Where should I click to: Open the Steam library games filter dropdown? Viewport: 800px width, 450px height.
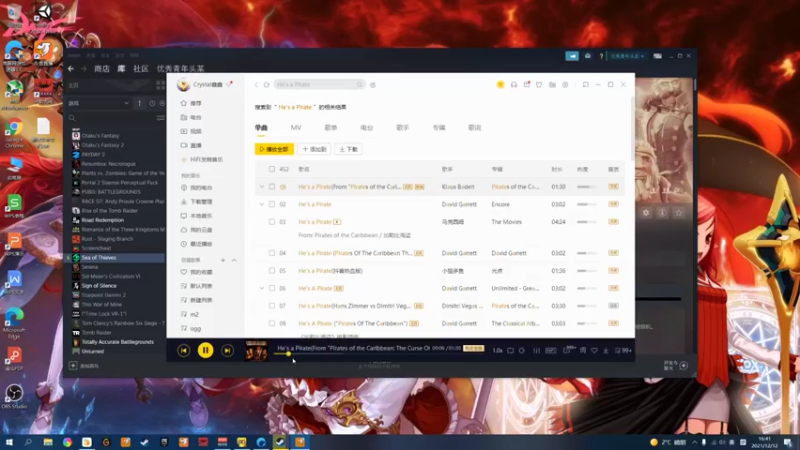99,103
